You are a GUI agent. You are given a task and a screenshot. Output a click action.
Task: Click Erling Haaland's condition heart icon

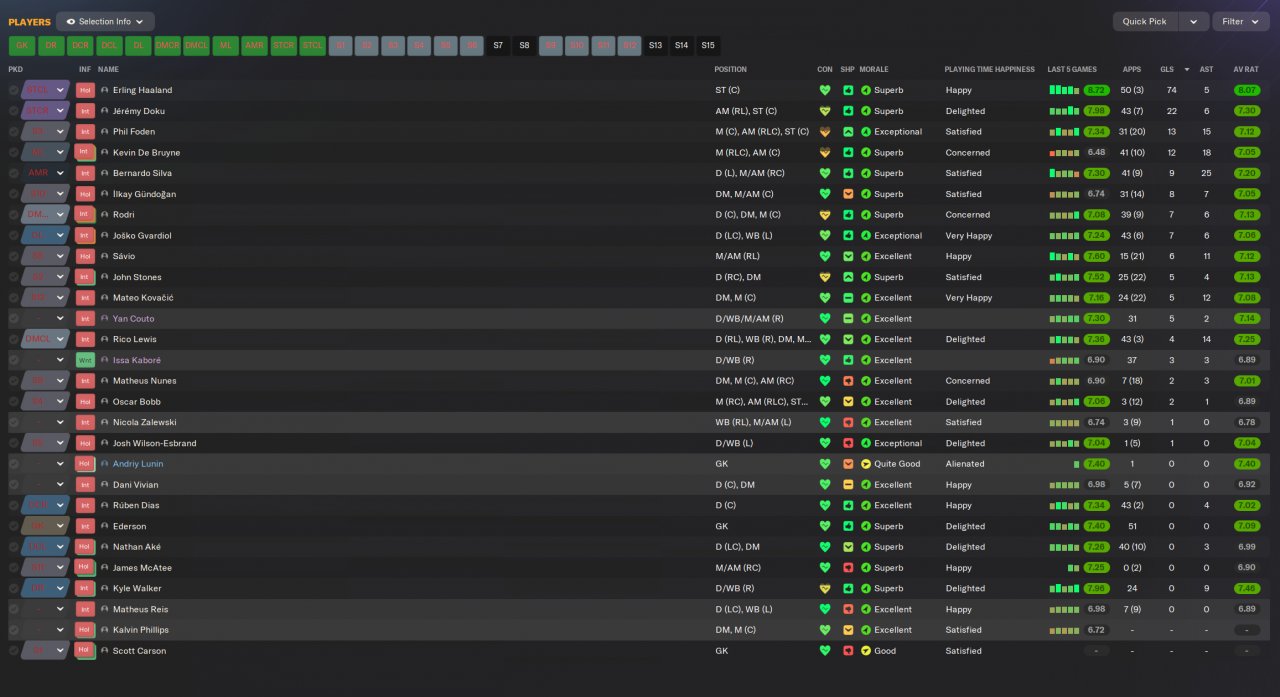(825, 90)
